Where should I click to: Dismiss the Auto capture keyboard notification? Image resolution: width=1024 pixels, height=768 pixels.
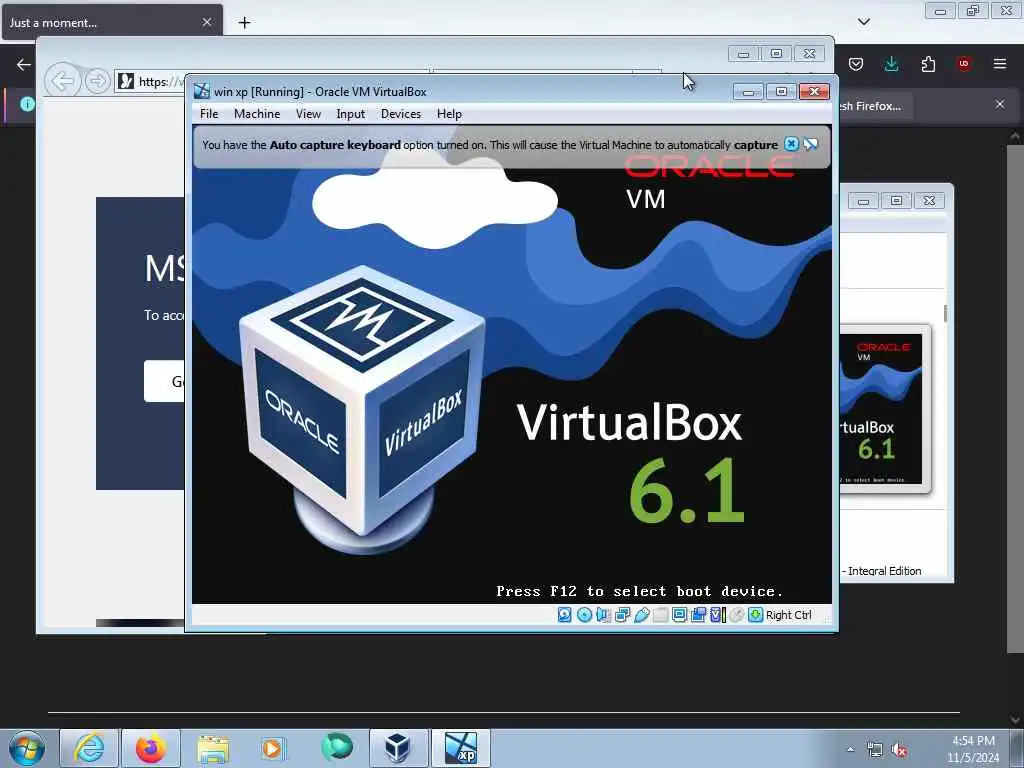click(x=791, y=144)
